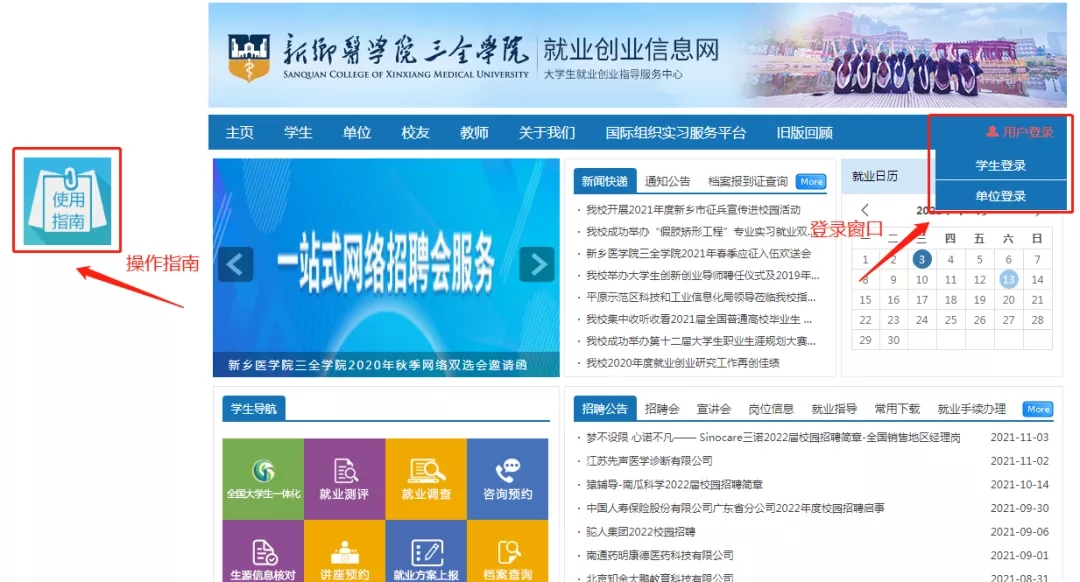The width and height of the screenshot is (1080, 582).
Task: Go to the previous calendar month
Action: [865, 210]
